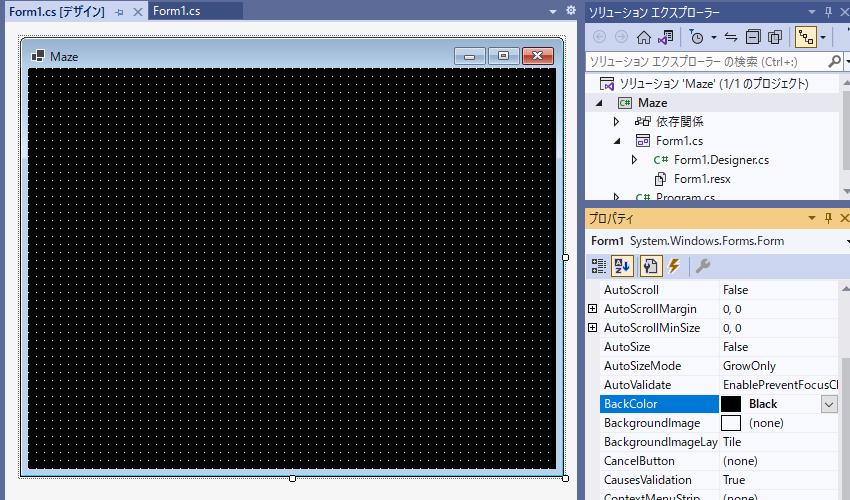Viewport: 850px width, 500px height.
Task: Click the wrench Property Pages icon
Action: (x=703, y=266)
